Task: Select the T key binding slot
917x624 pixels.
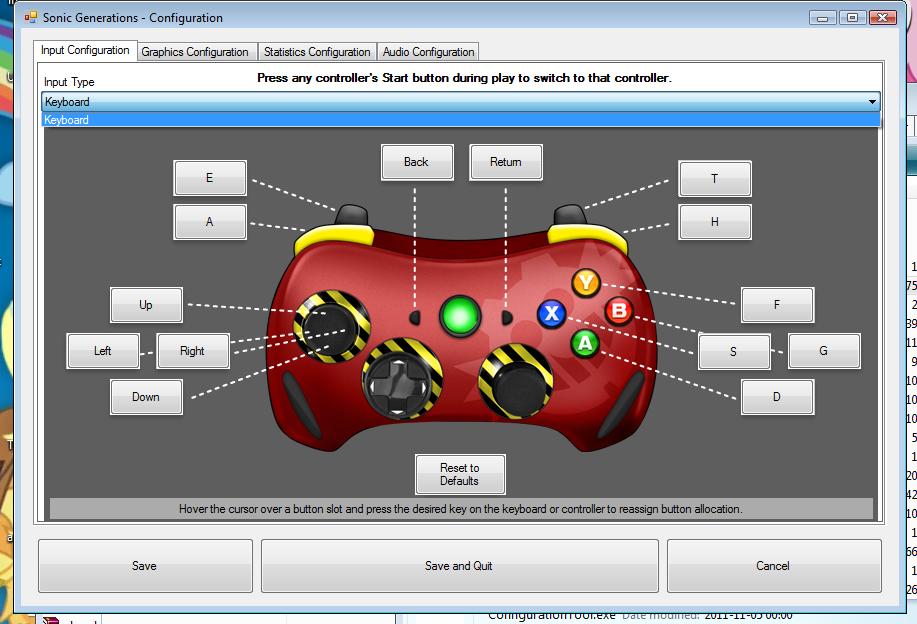Action: click(715, 178)
